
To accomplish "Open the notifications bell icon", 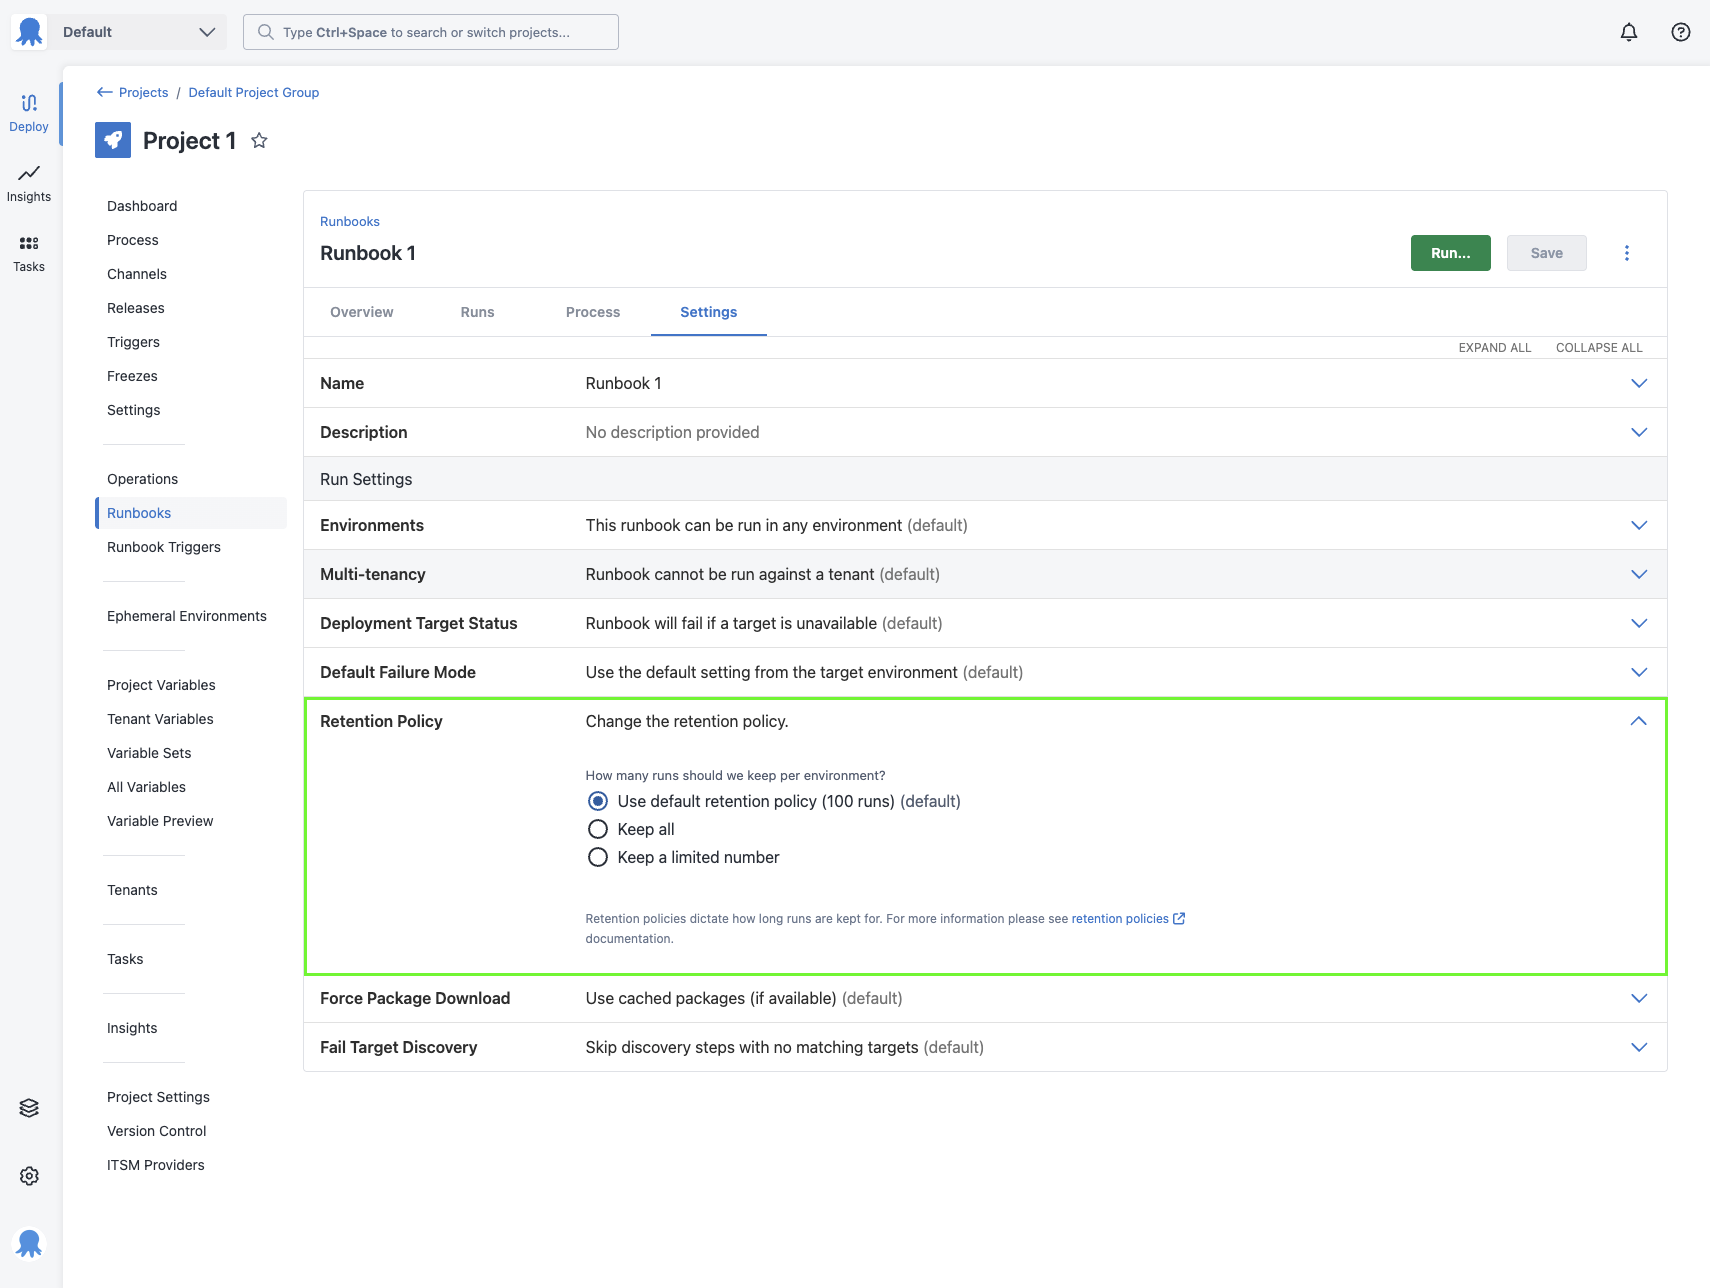I will [x=1628, y=32].
